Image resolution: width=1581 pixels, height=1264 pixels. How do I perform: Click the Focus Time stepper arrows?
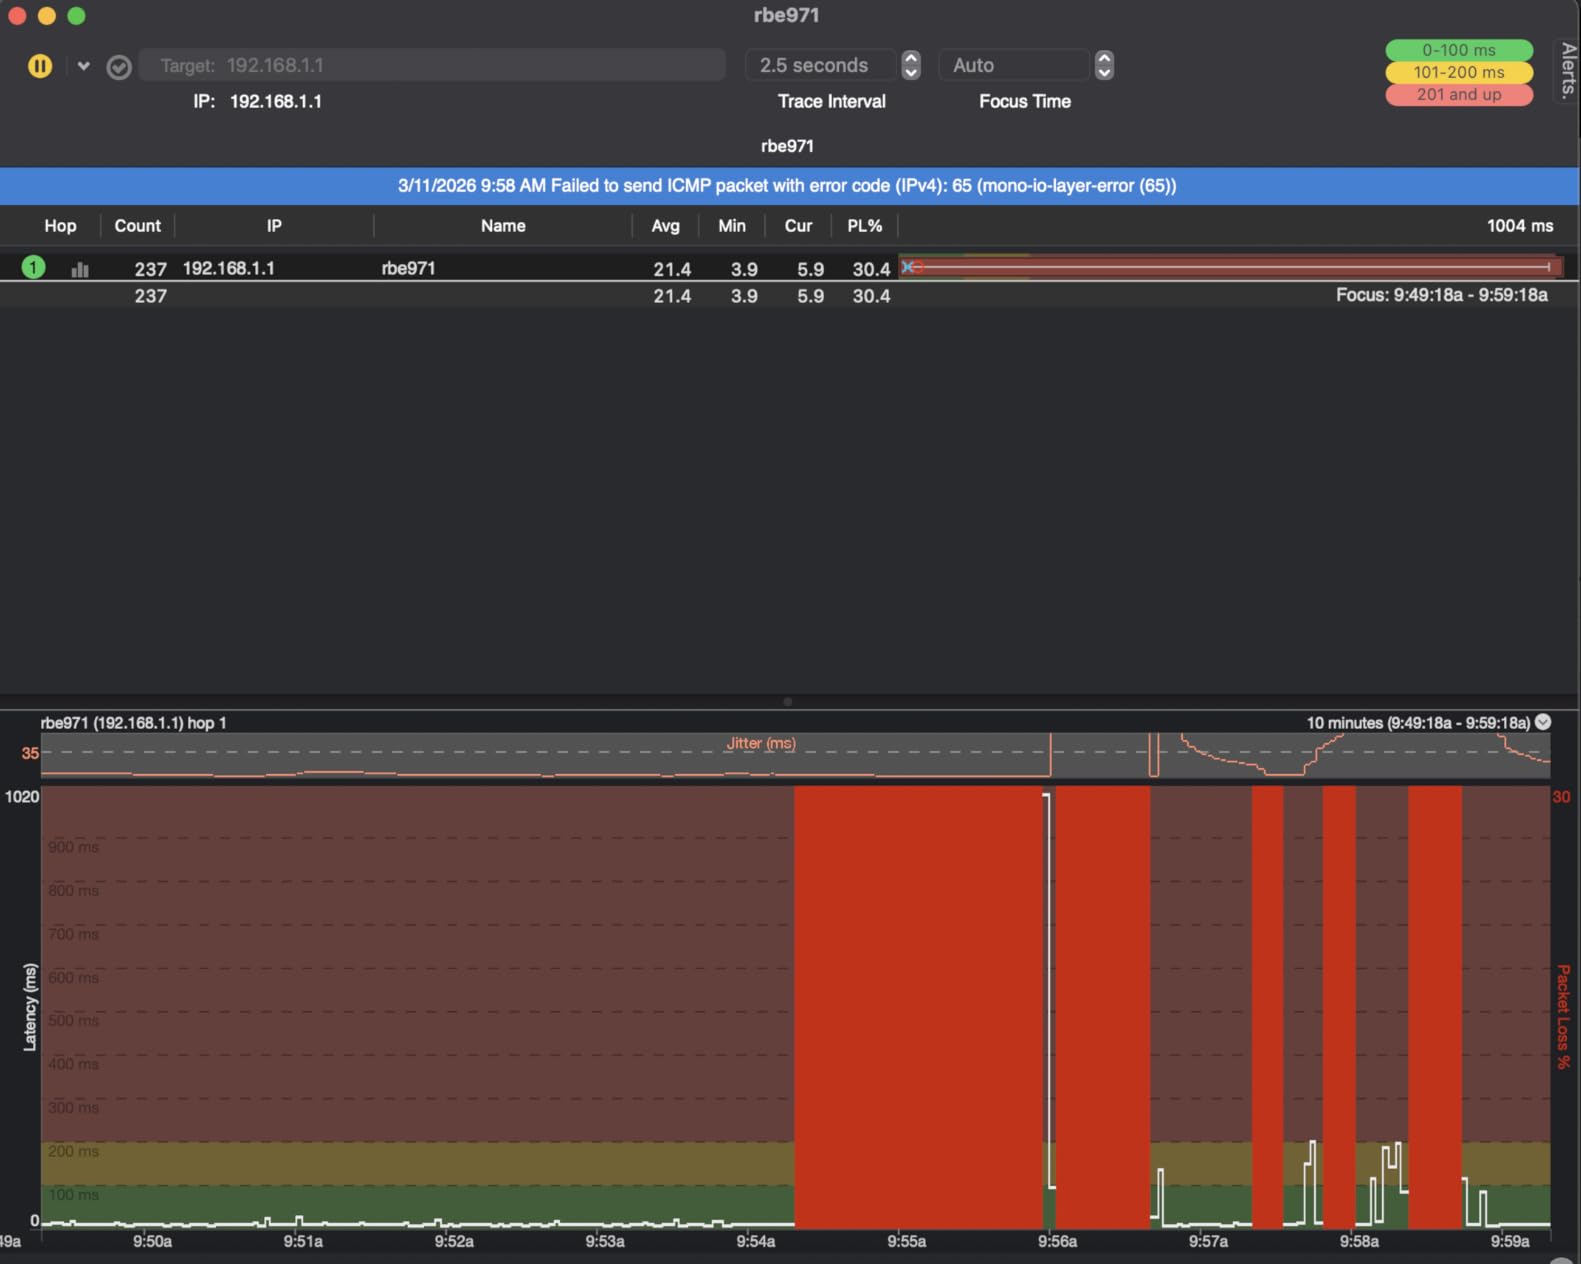click(1104, 65)
